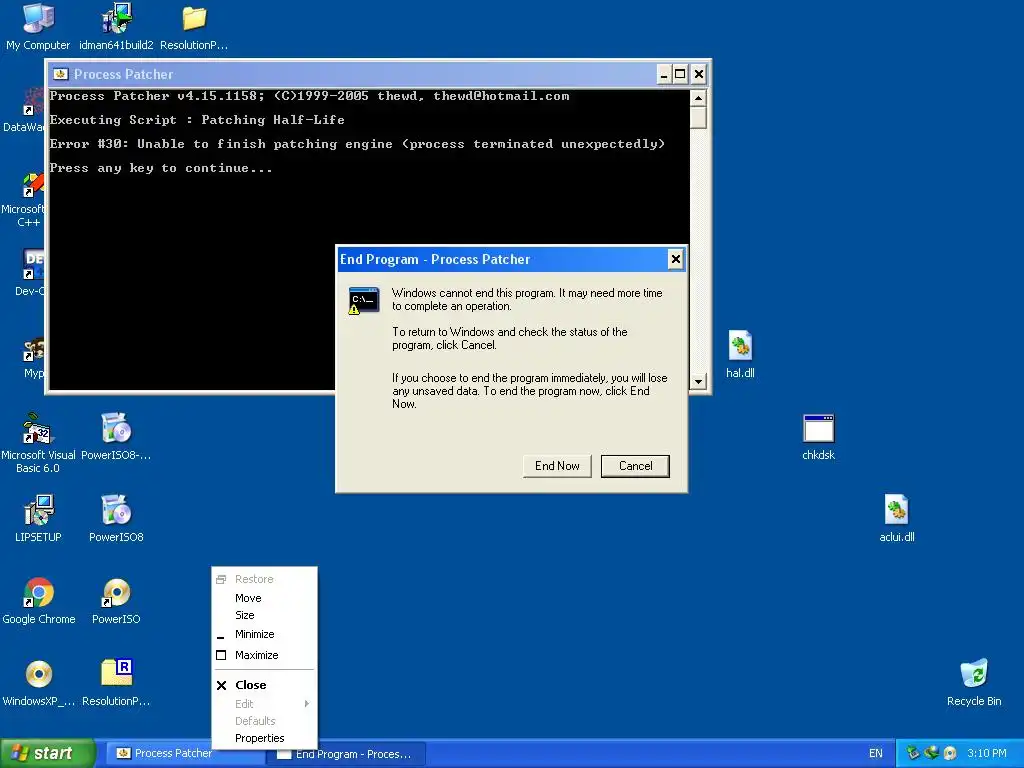Minimize the Process Patcher window
1024x768 pixels.
pos(664,74)
